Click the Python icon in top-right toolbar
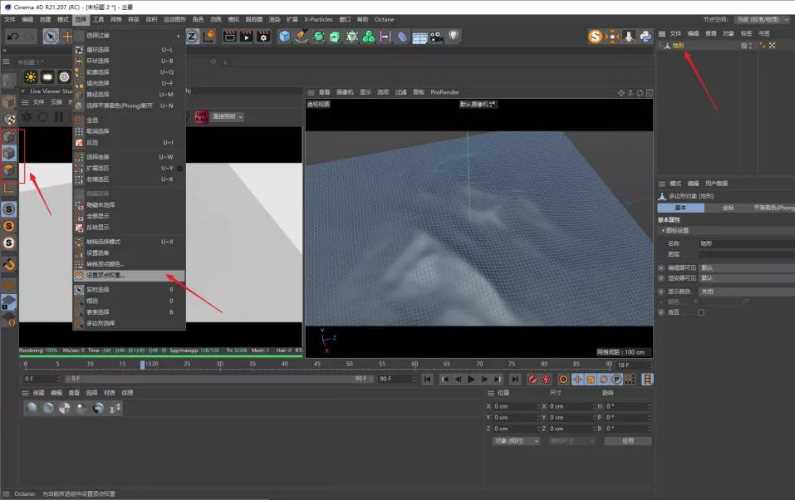The width and height of the screenshot is (795, 500). click(645, 37)
